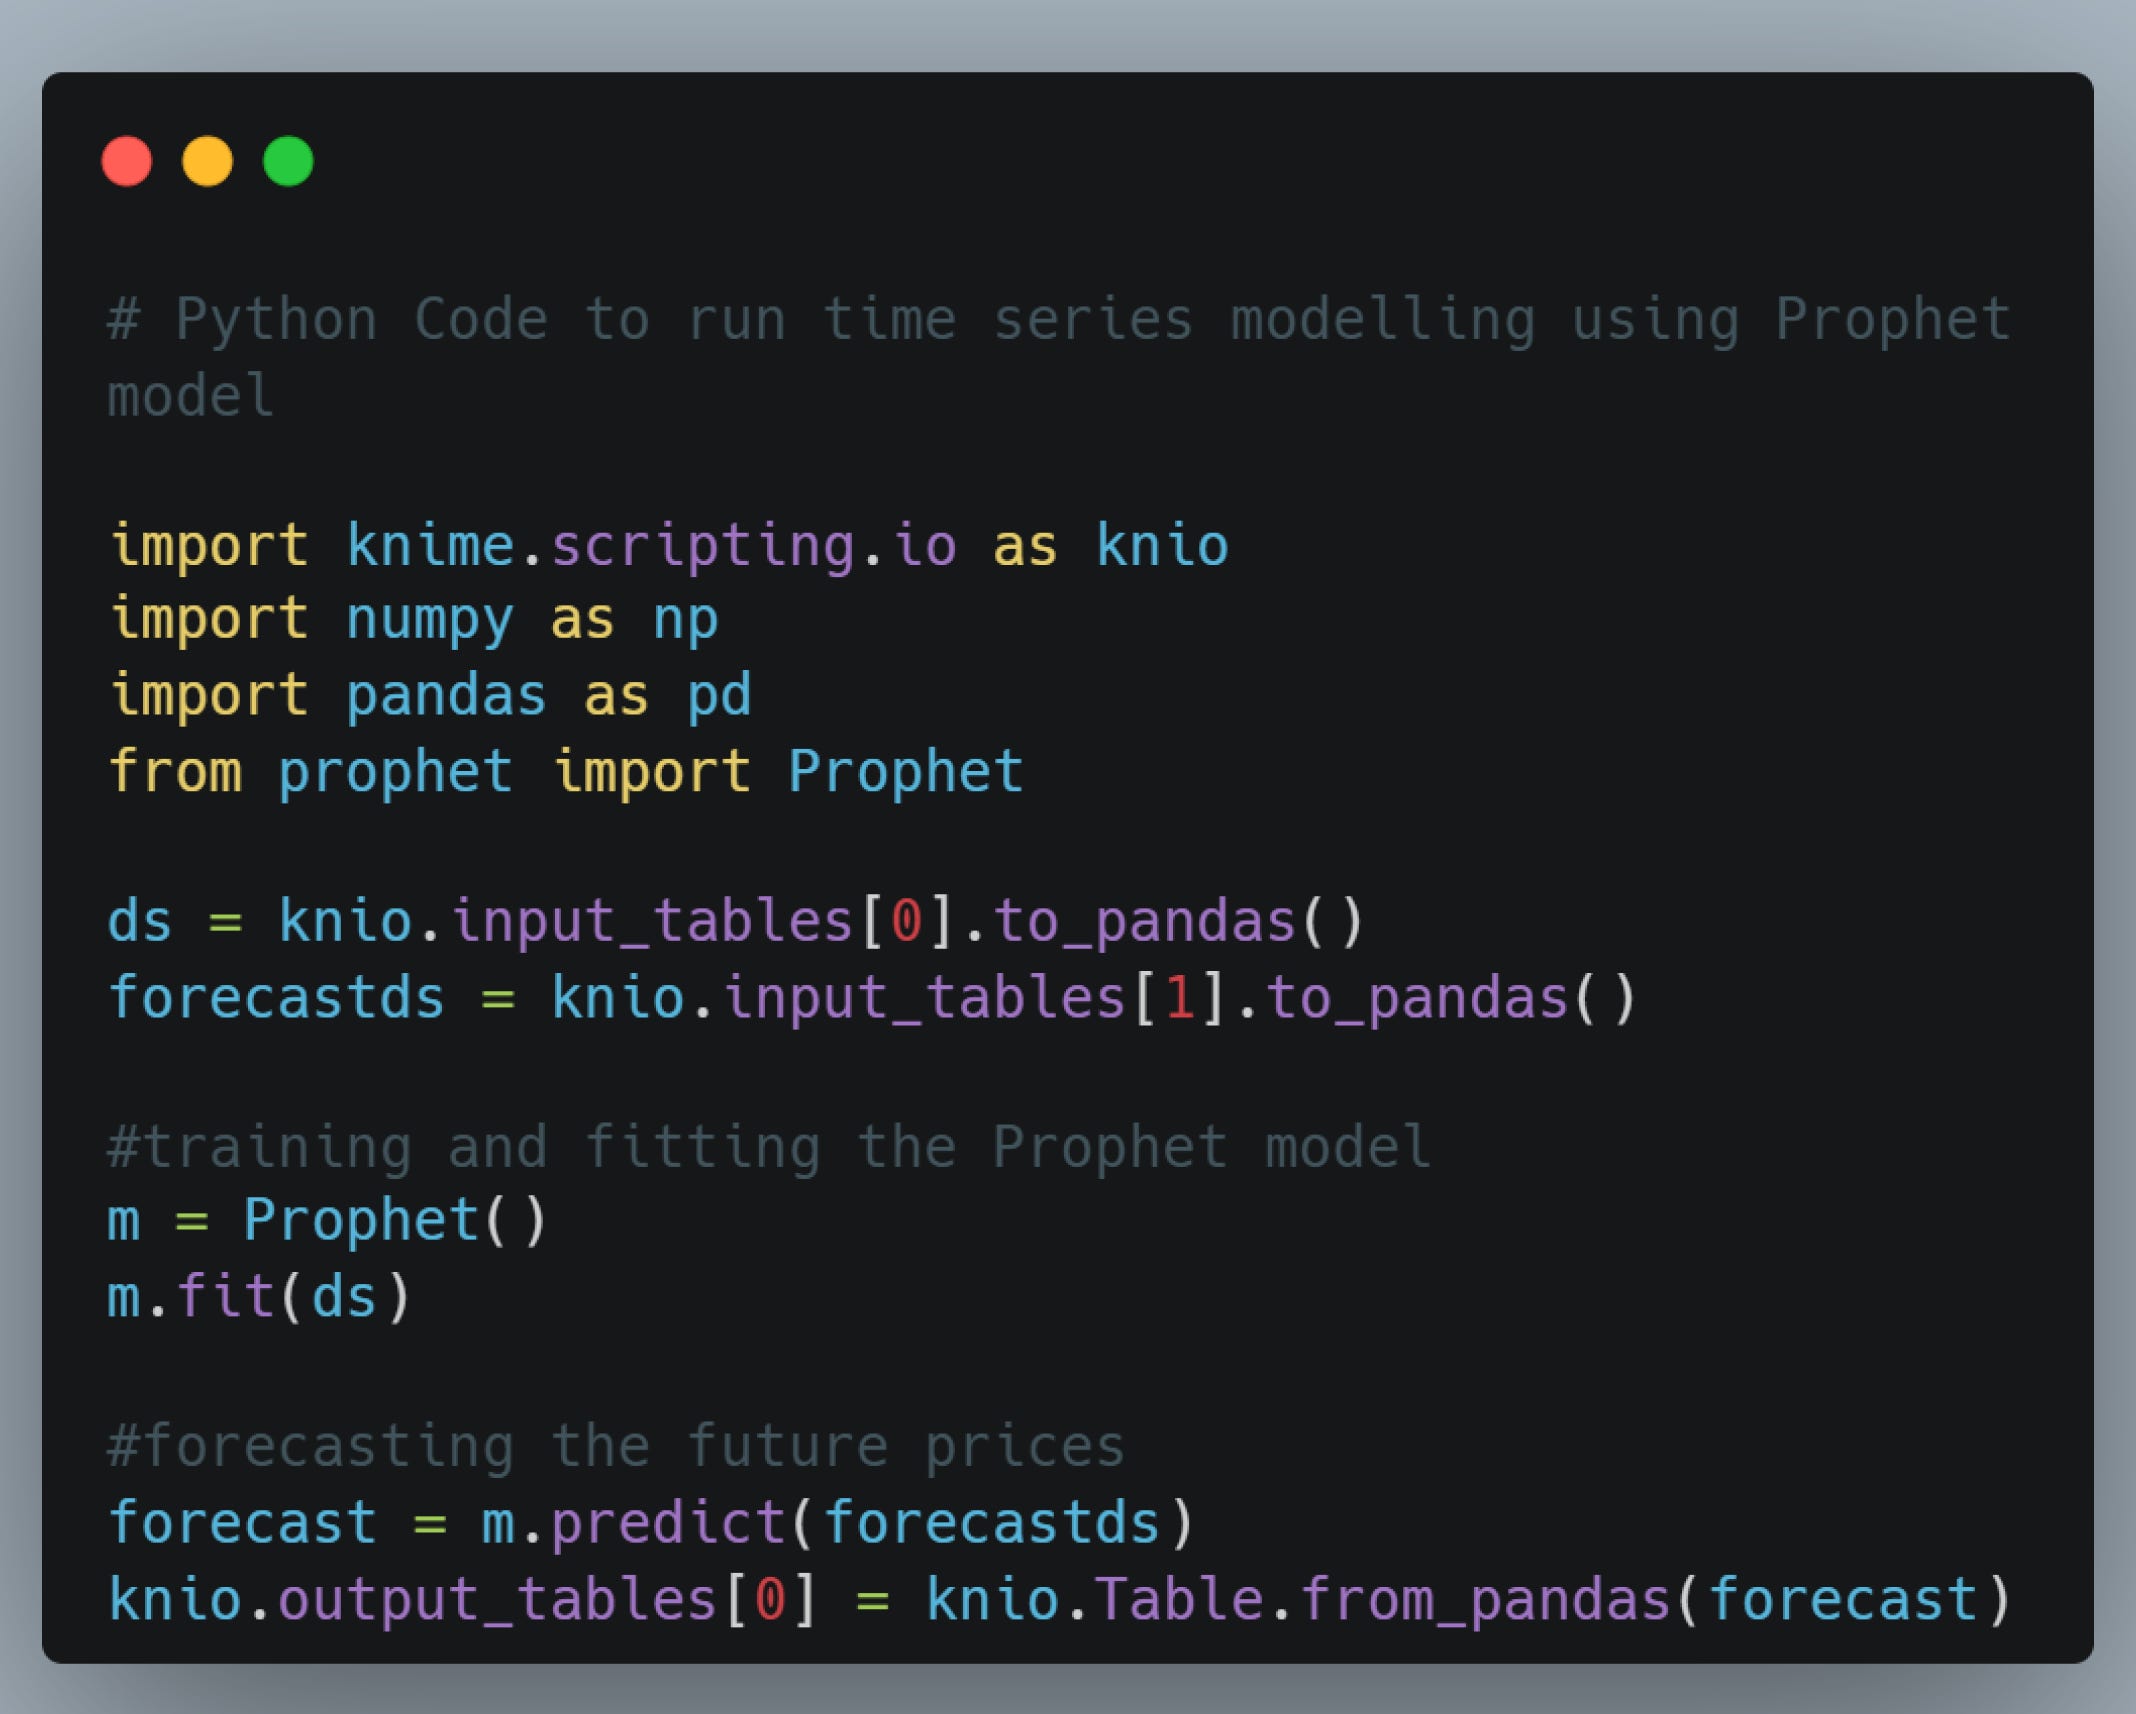The image size is (2136, 1714).
Task: Click 'predict' method in forecast line
Action: (x=668, y=1523)
